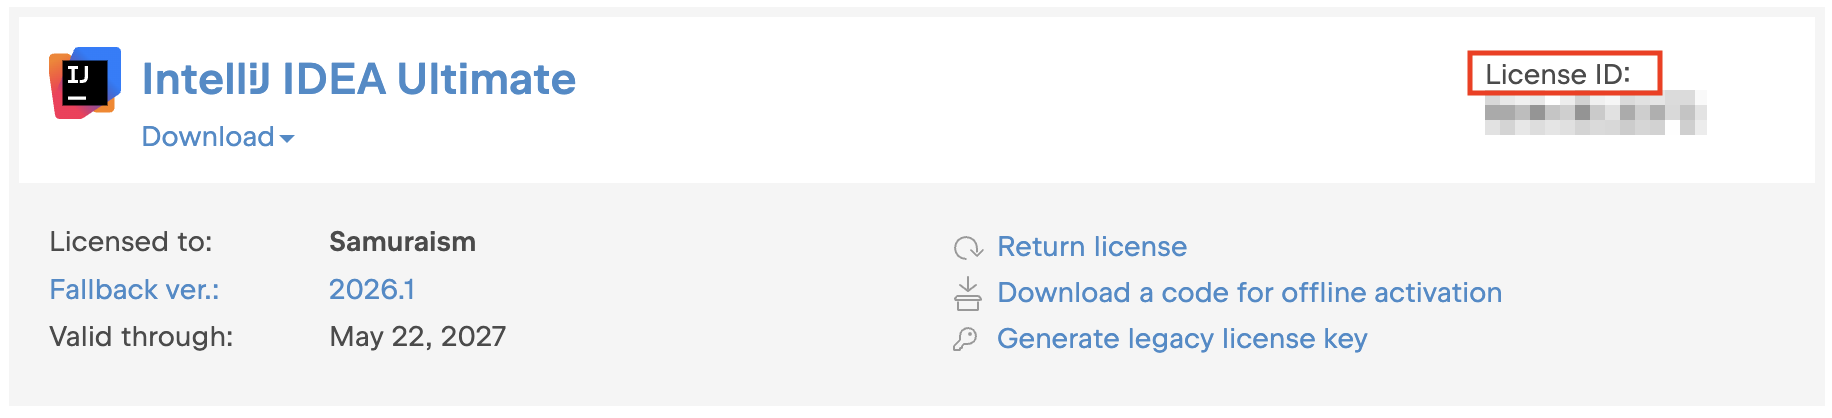The image size is (1832, 418).
Task: Select the blurred License ID value
Action: tap(1595, 113)
